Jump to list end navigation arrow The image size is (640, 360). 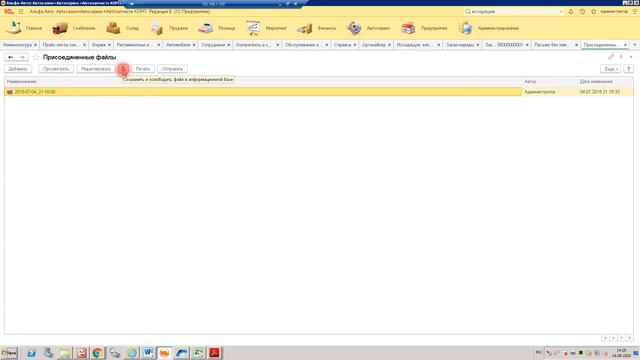pyautogui.click(x=629, y=338)
